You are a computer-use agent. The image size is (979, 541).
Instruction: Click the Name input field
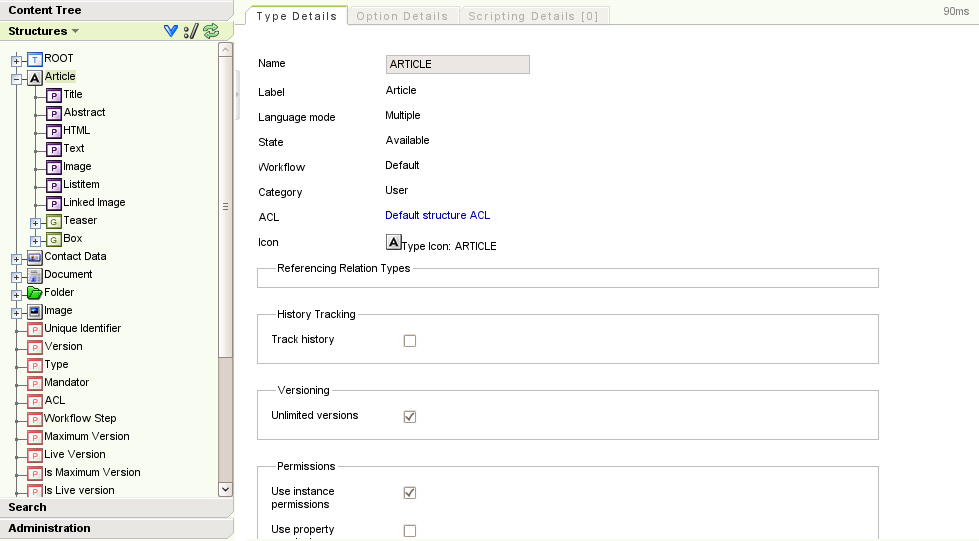457,64
